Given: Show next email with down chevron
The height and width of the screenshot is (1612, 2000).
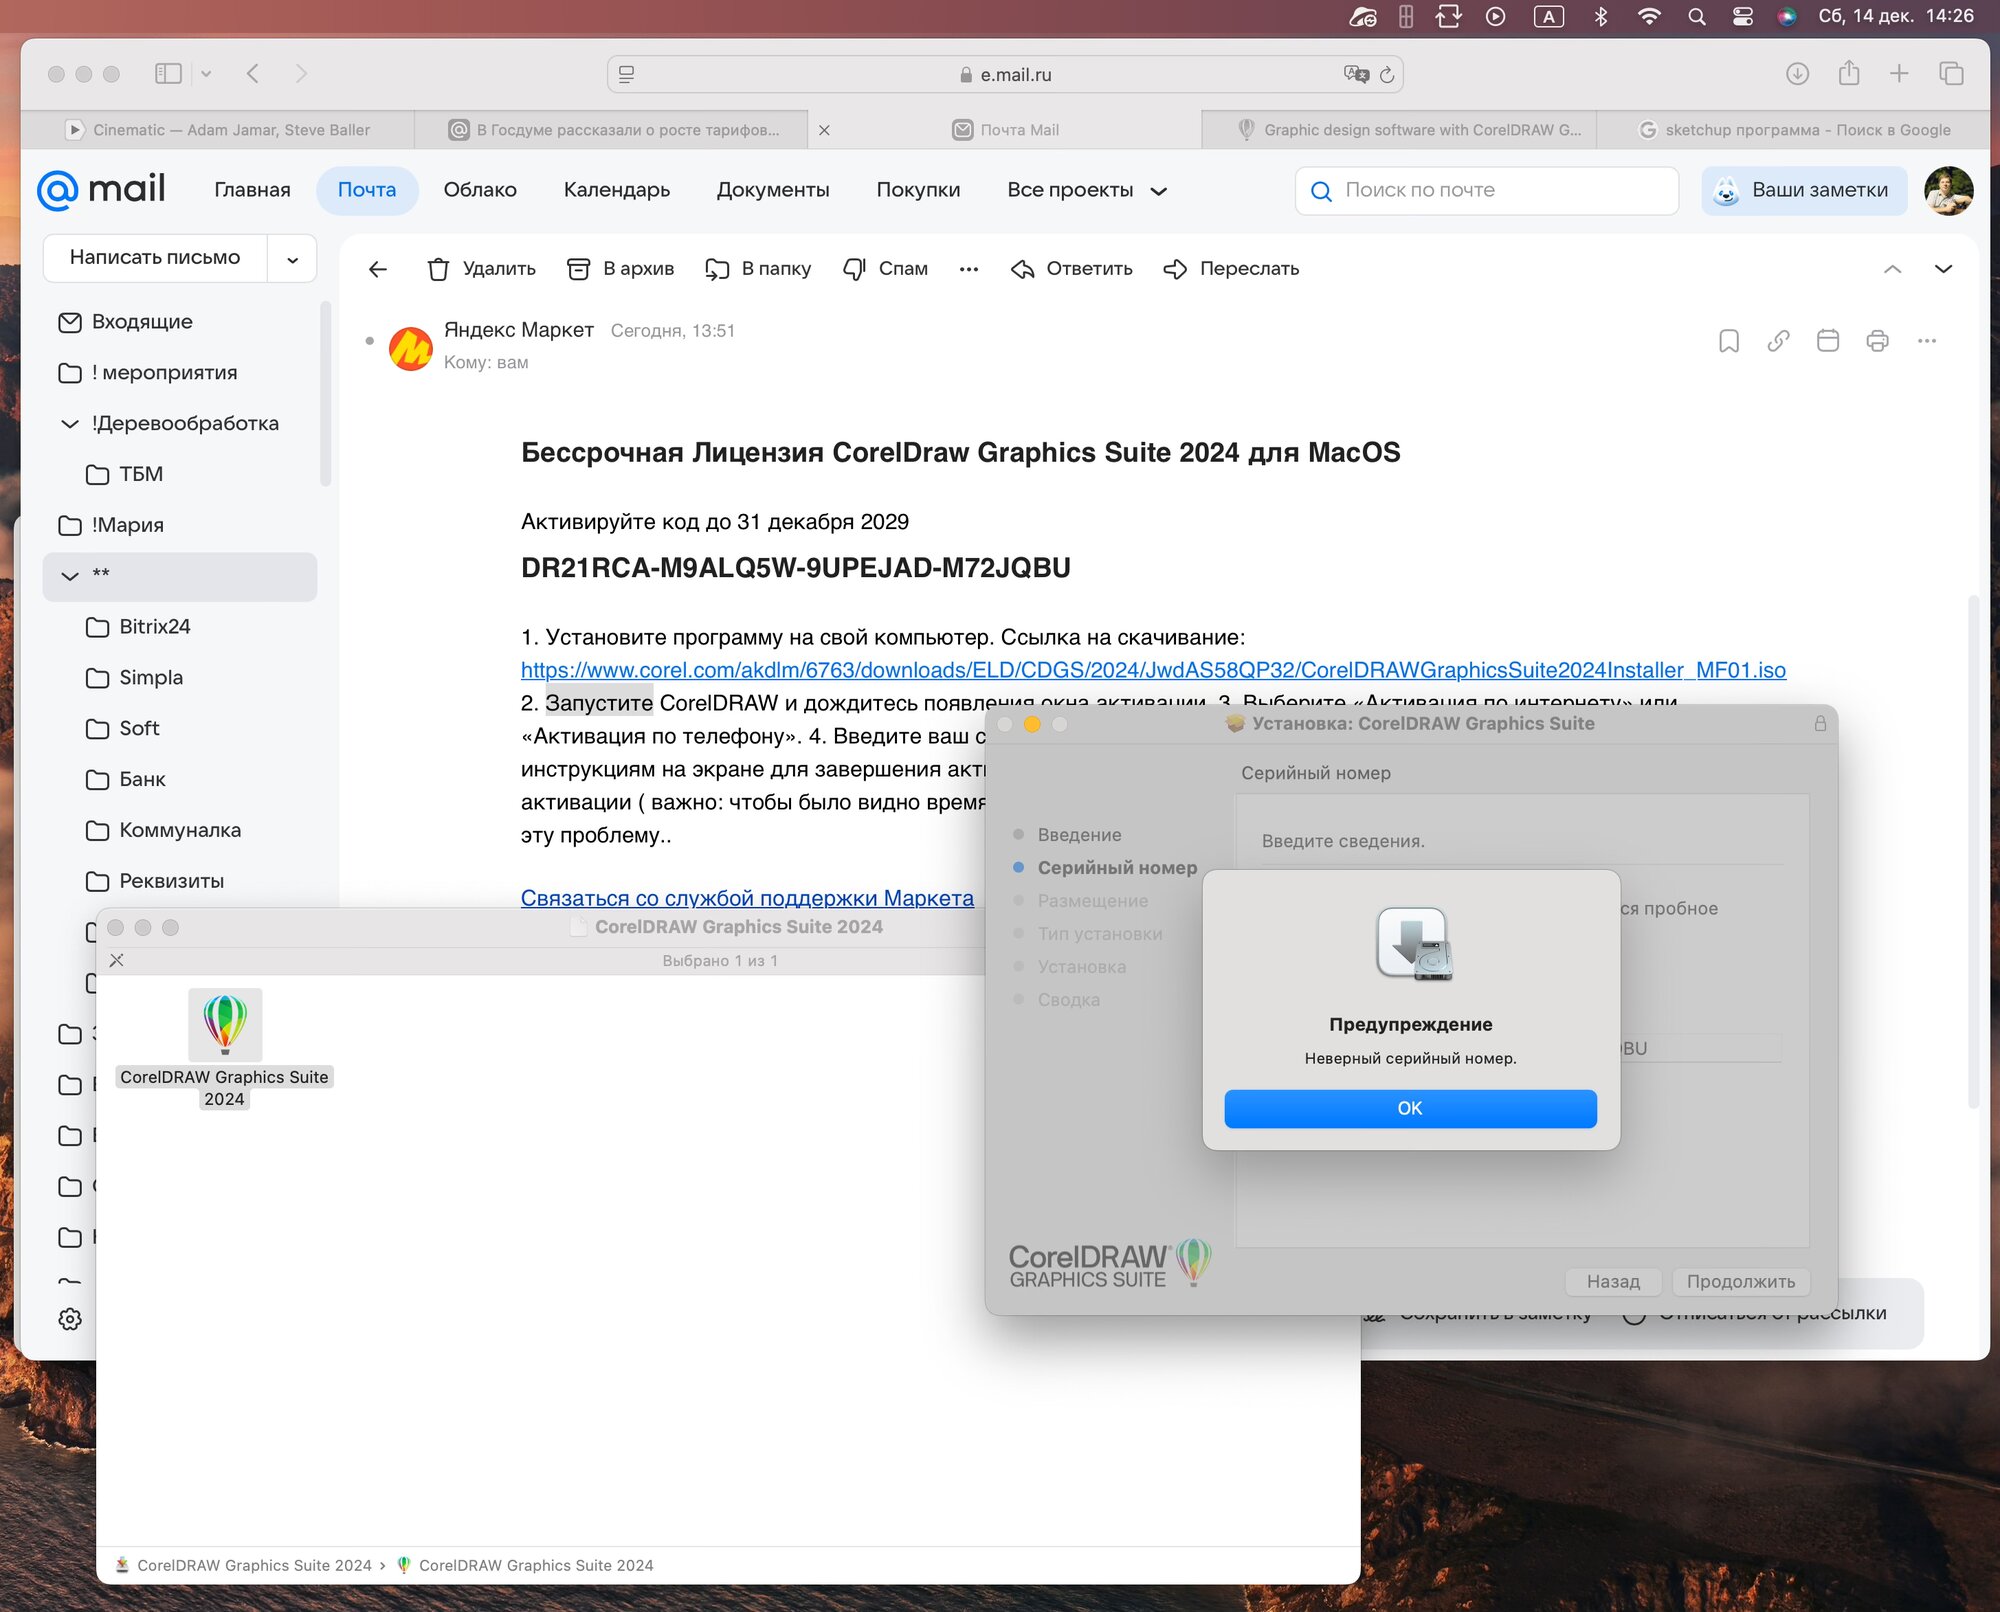Looking at the screenshot, I should point(1943,269).
